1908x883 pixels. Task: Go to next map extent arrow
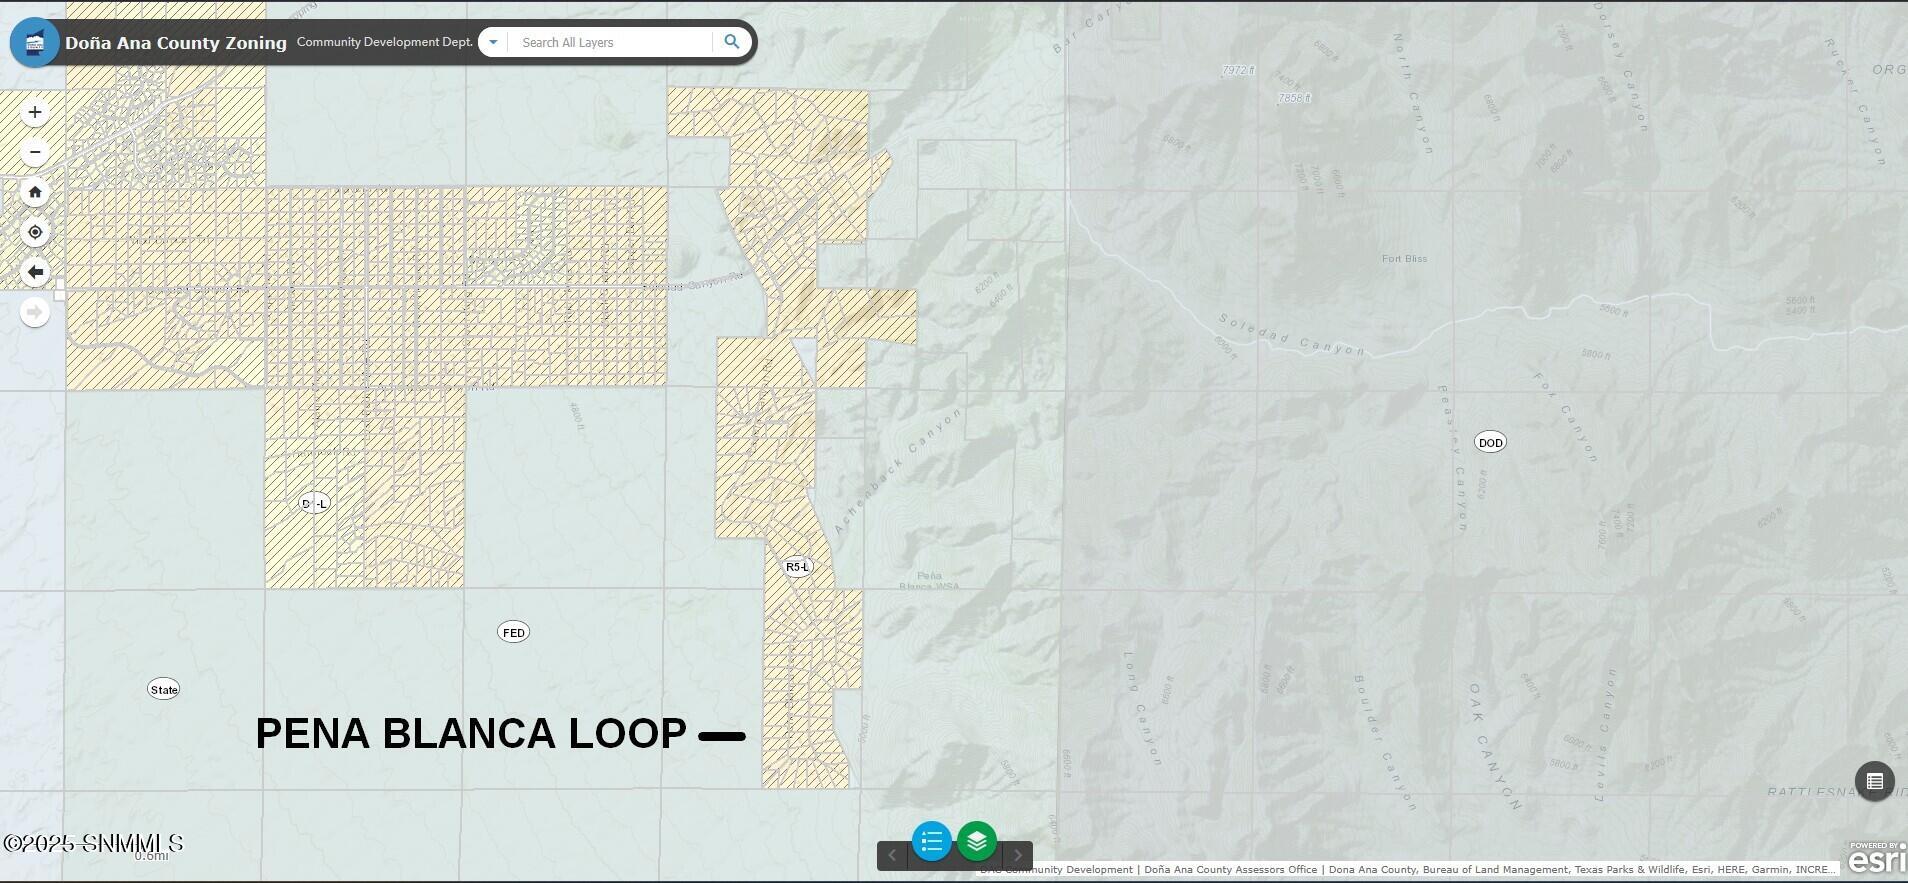[x=35, y=313]
